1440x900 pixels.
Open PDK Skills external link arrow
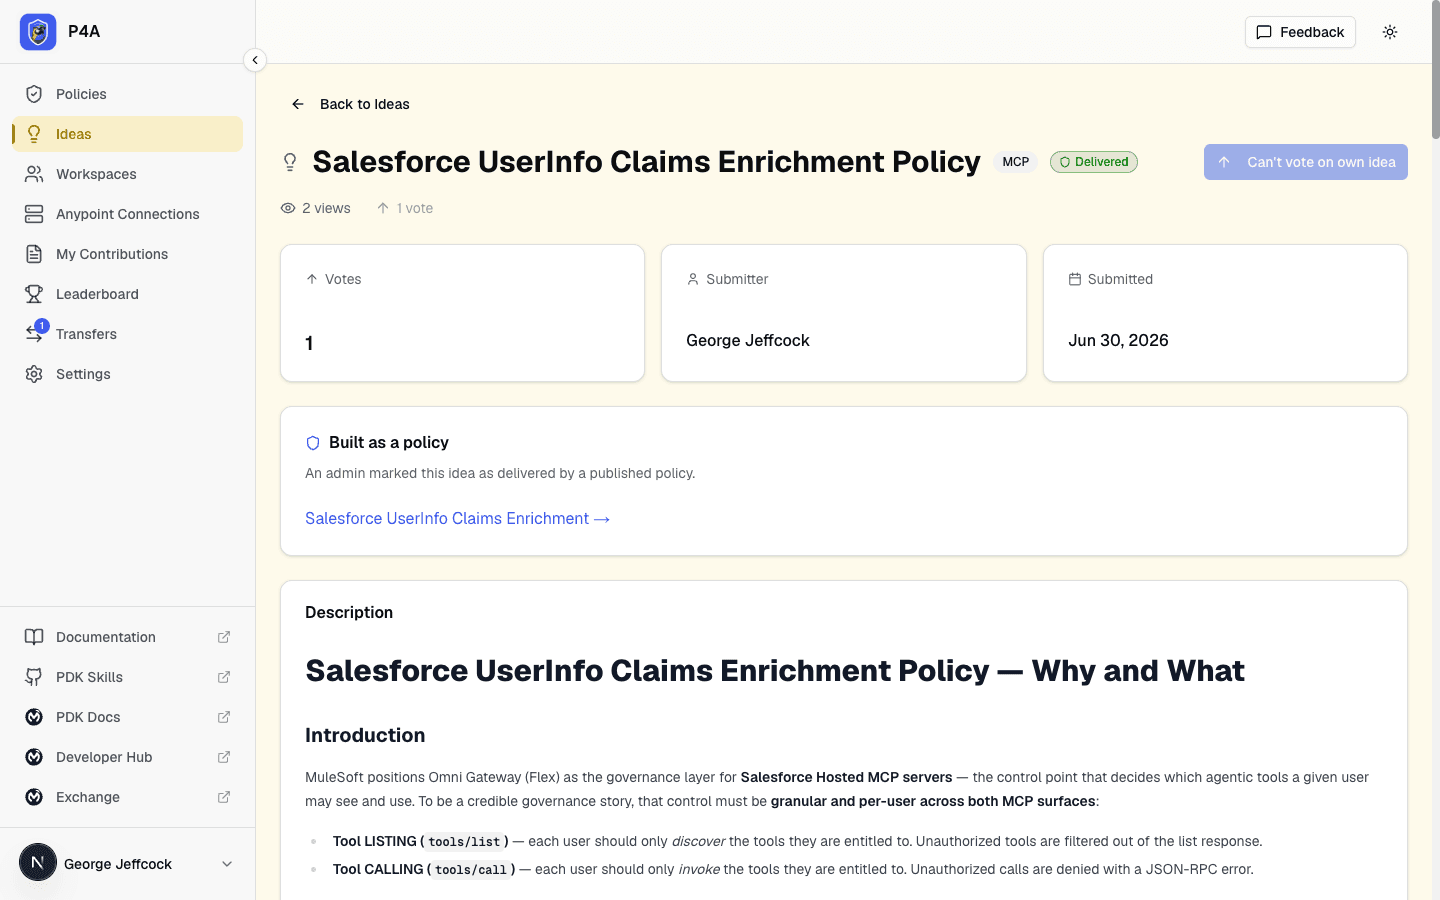[x=224, y=677]
